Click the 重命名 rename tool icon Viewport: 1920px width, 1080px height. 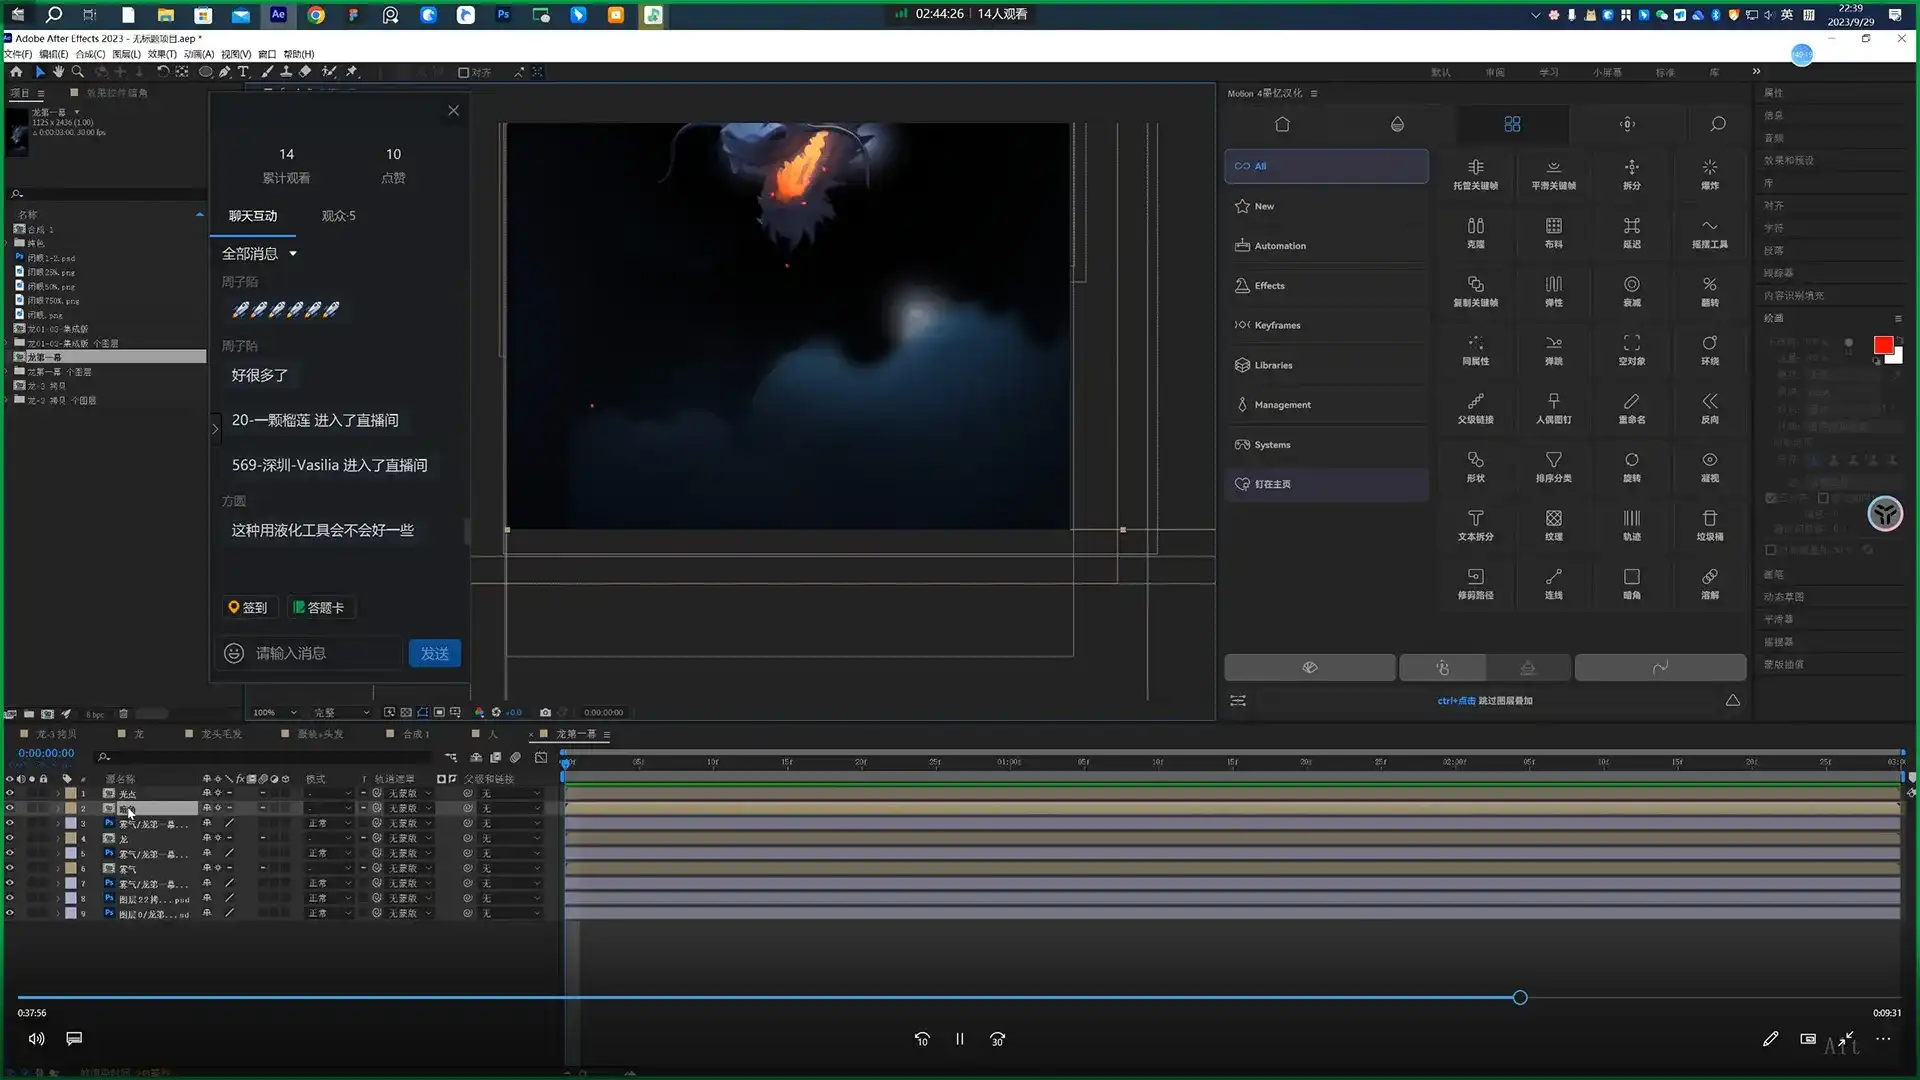1631,407
